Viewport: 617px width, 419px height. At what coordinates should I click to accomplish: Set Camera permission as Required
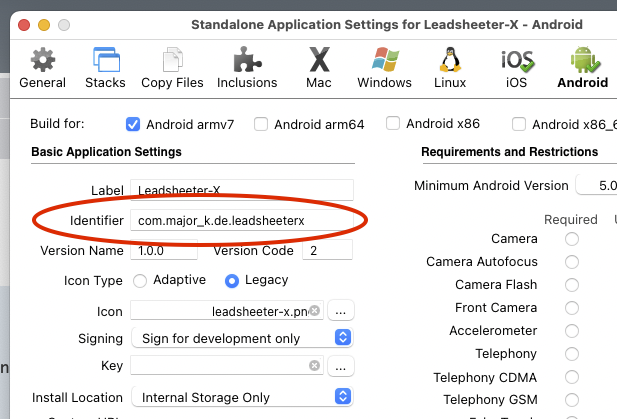point(572,239)
